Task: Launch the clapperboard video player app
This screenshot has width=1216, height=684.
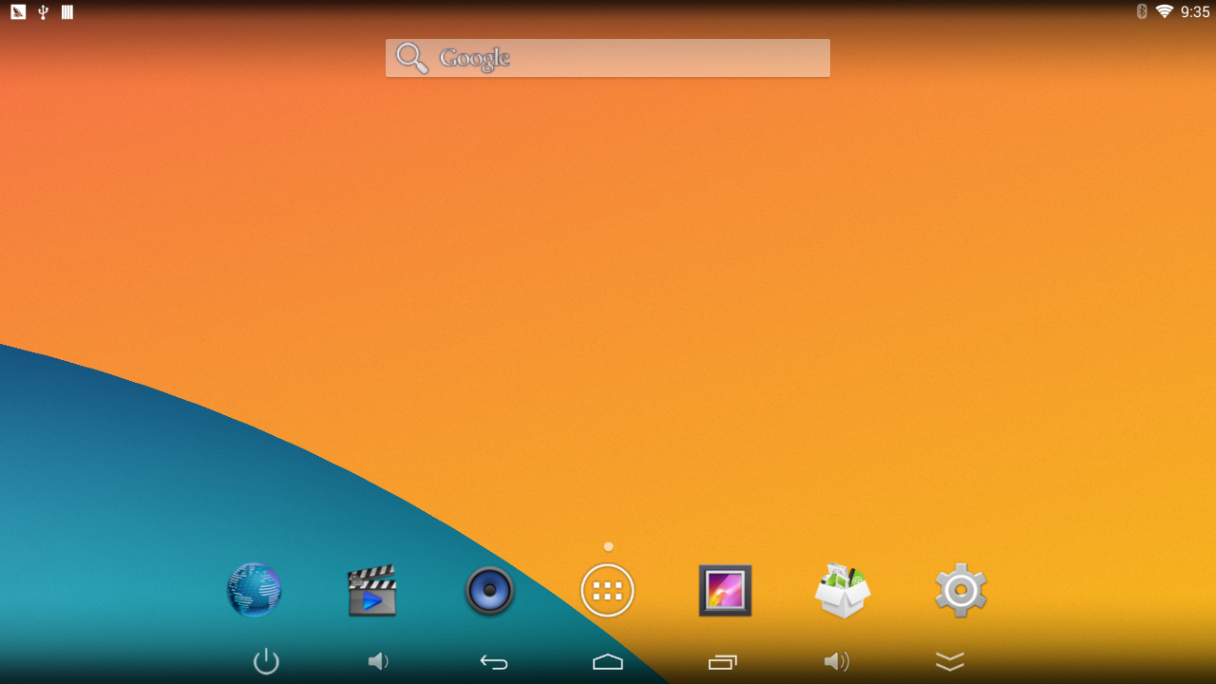Action: (372, 591)
